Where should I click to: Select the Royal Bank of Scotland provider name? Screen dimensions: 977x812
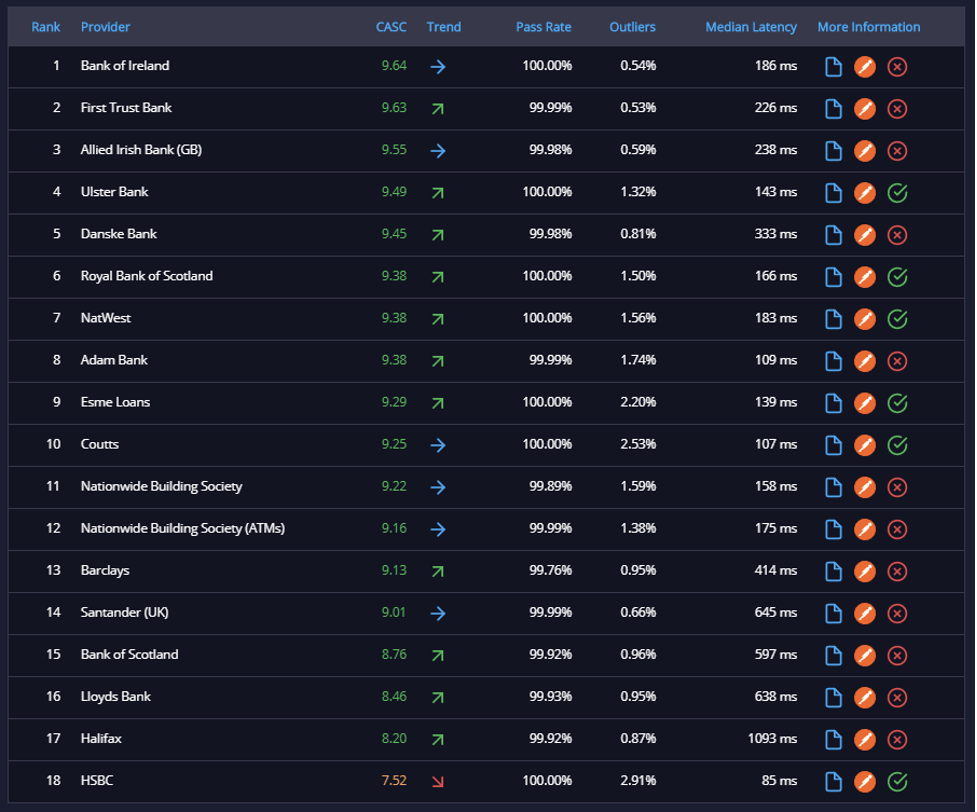pos(146,276)
